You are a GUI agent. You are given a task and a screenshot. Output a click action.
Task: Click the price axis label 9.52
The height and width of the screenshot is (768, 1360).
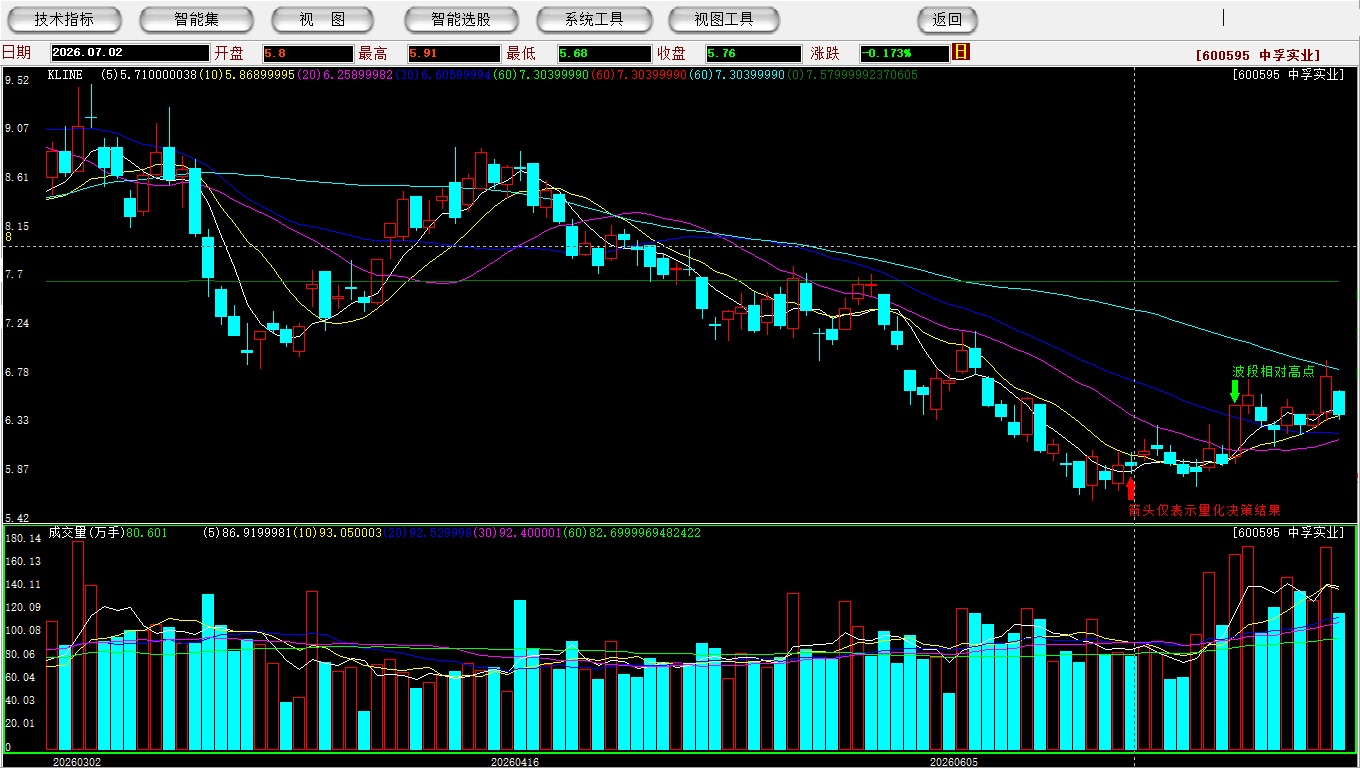17,79
